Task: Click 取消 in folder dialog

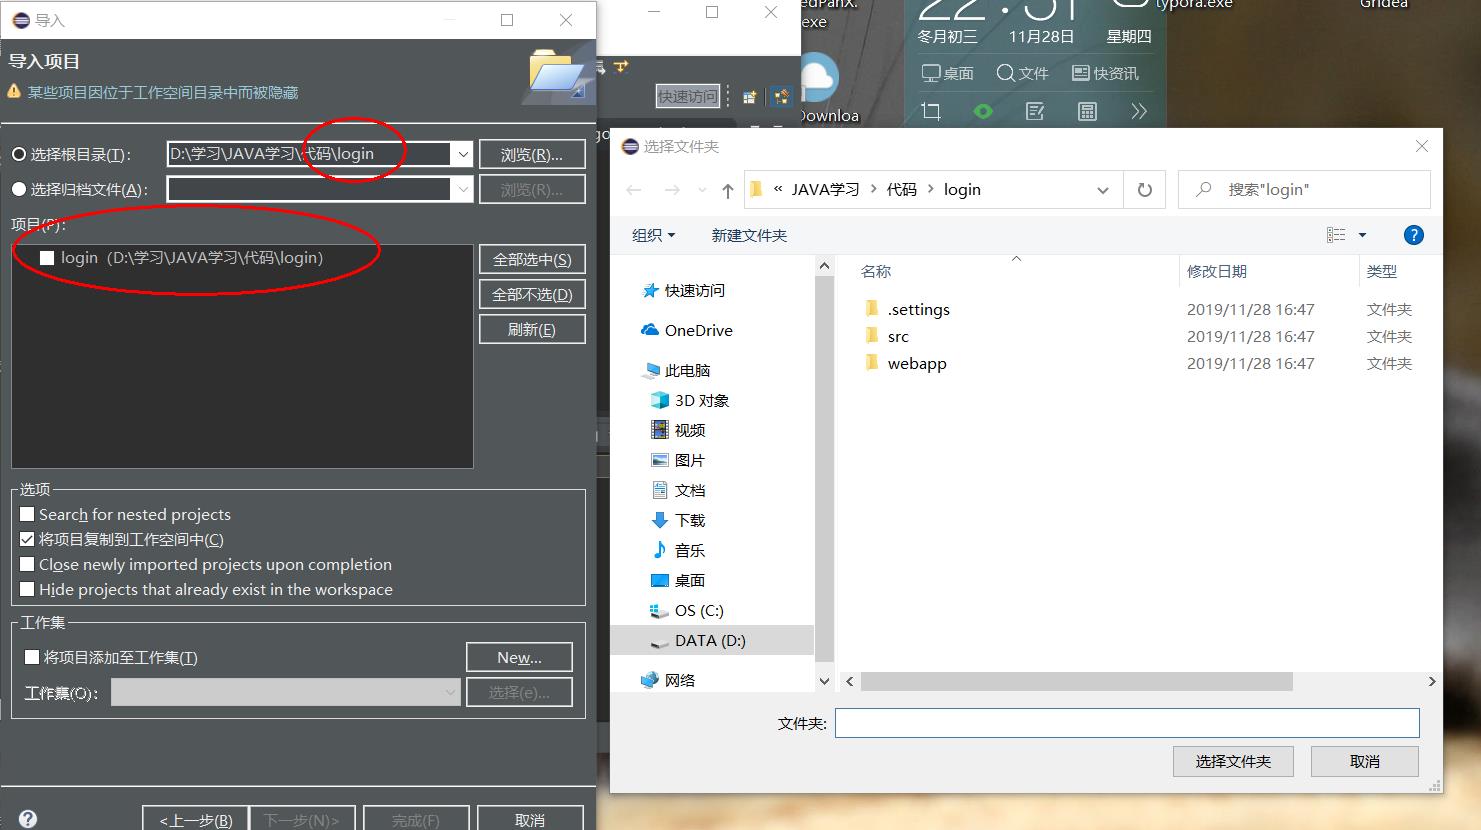Action: pos(1365,761)
